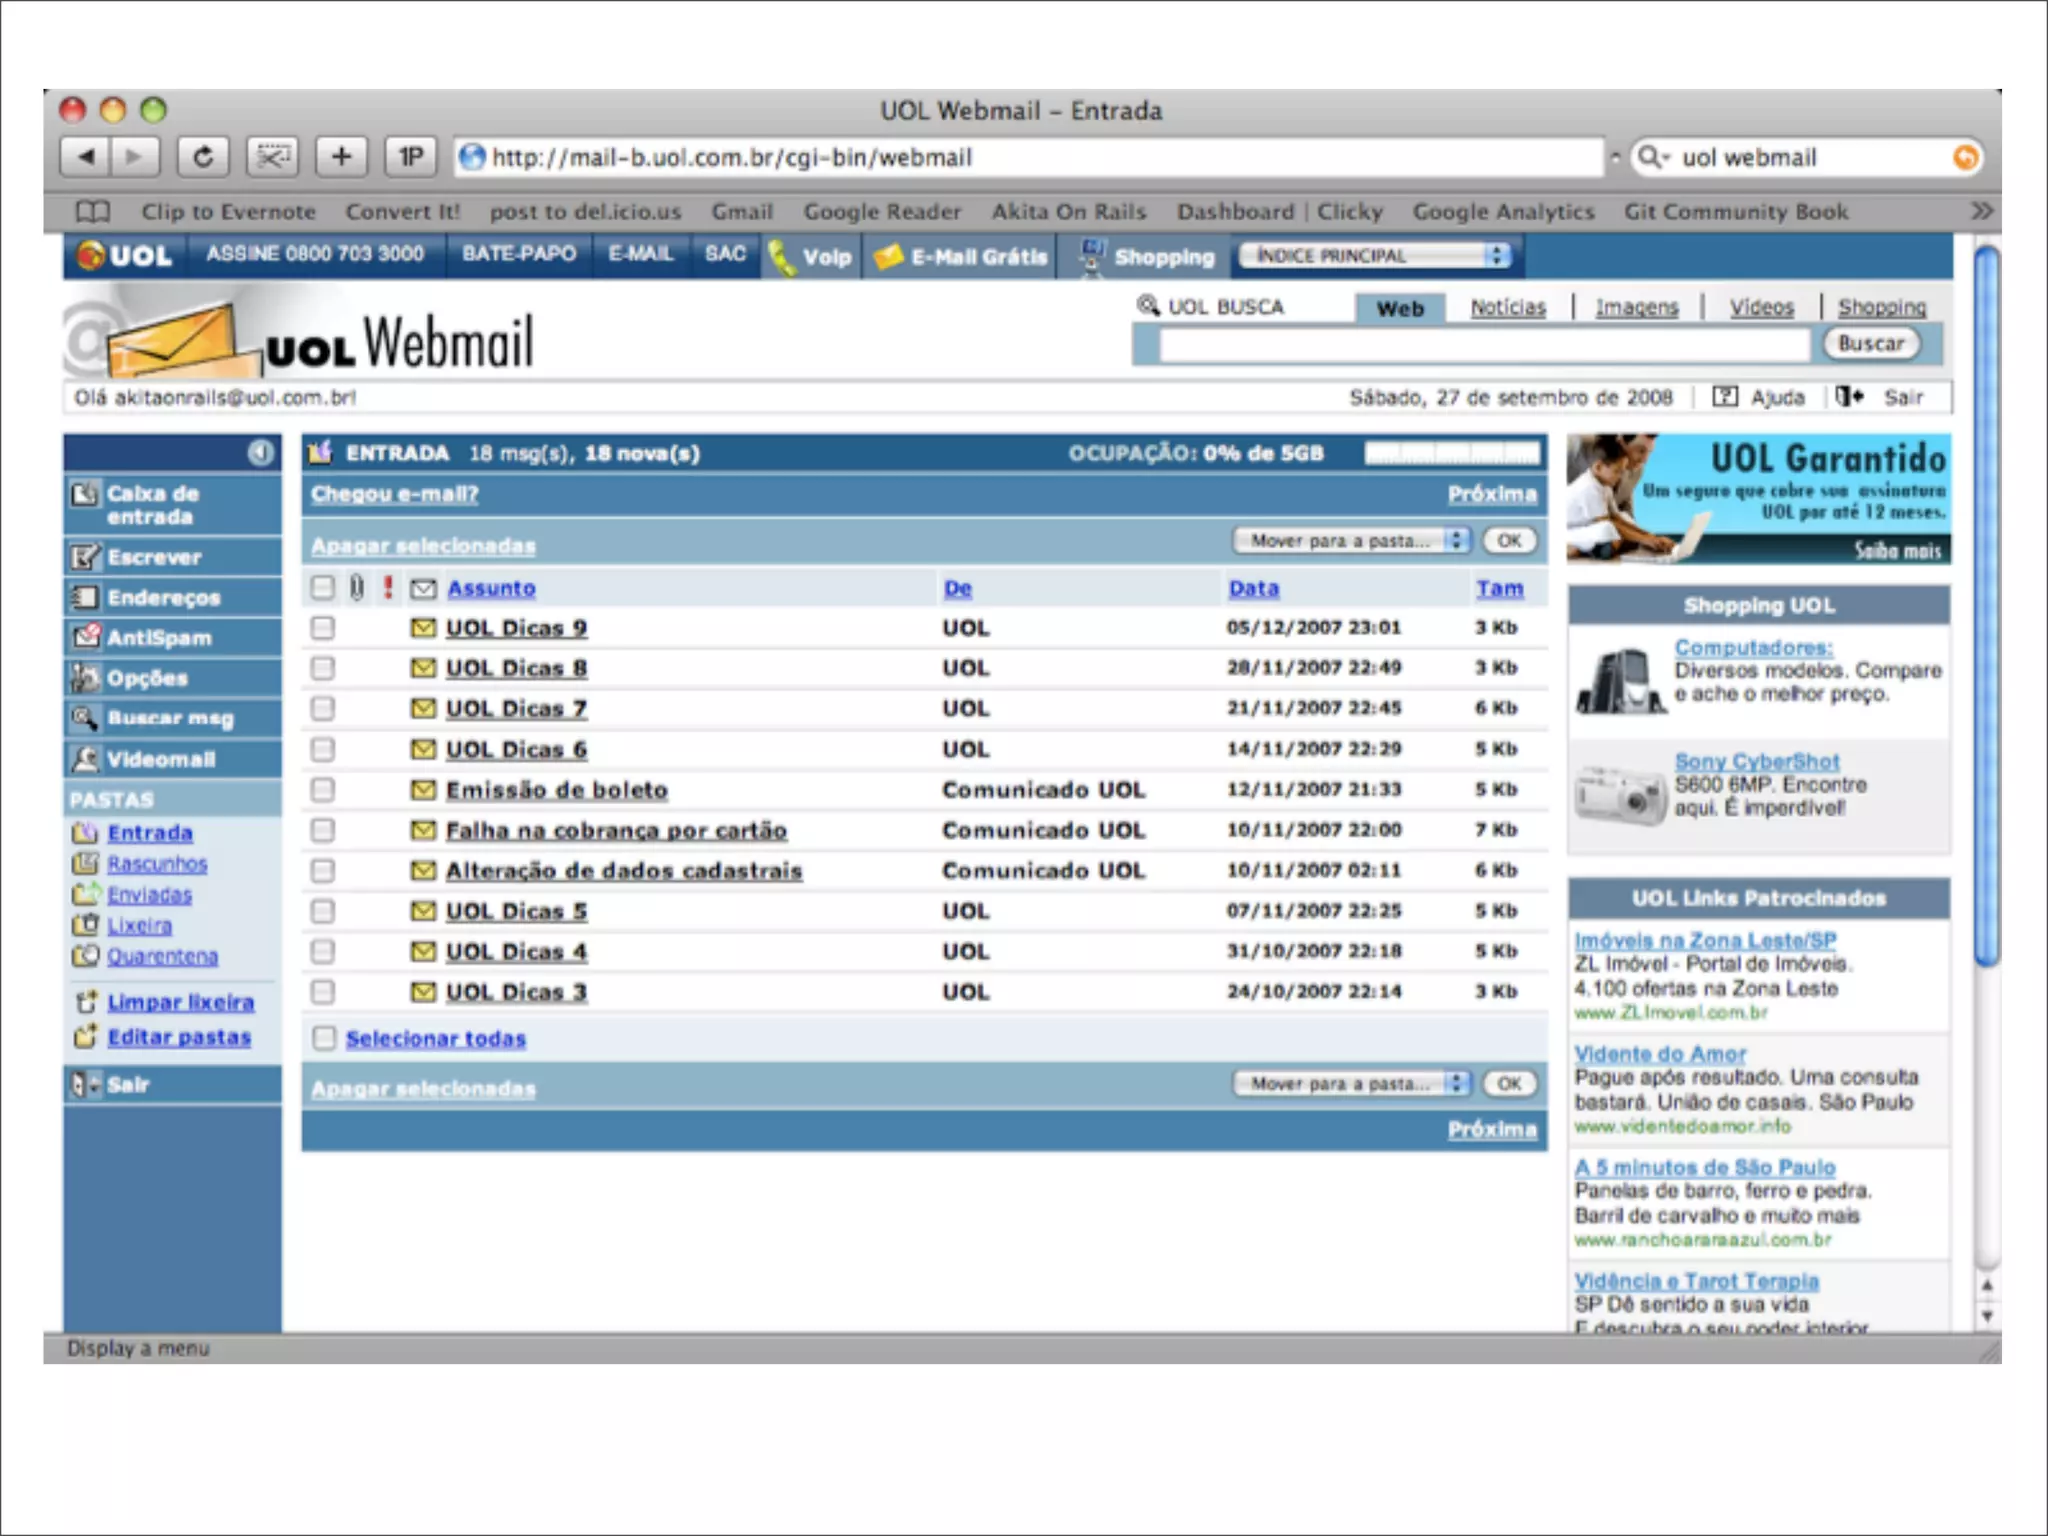
Task: Click the Buscar search button
Action: tap(1870, 344)
